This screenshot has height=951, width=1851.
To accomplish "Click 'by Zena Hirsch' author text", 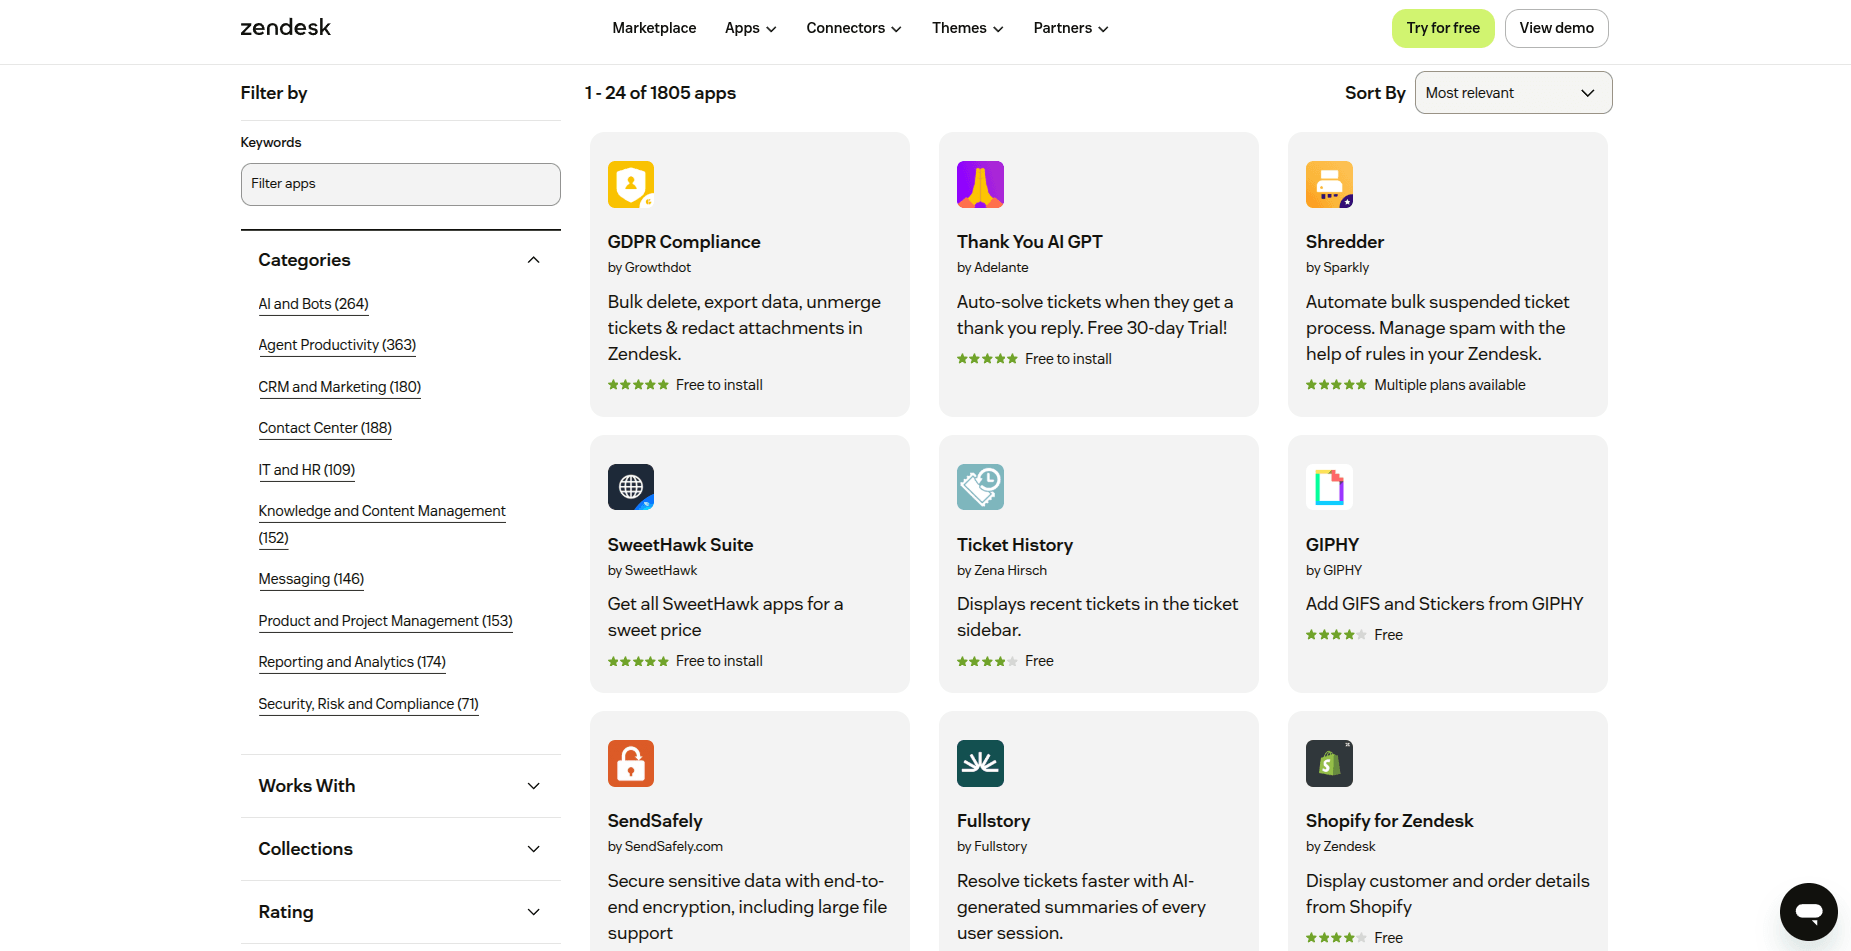I will click(1001, 571).
